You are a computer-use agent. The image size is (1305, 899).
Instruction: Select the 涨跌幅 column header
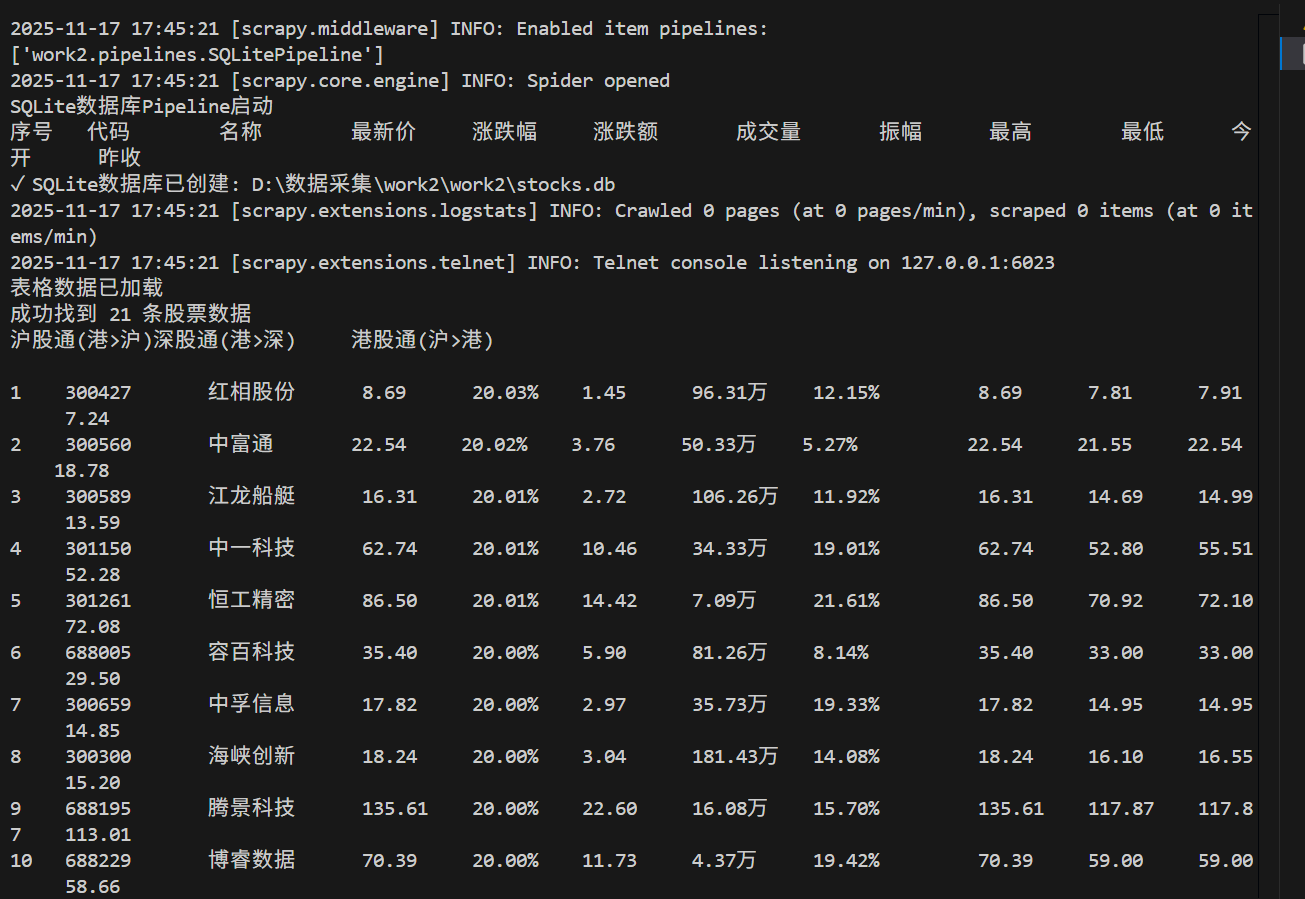504,132
